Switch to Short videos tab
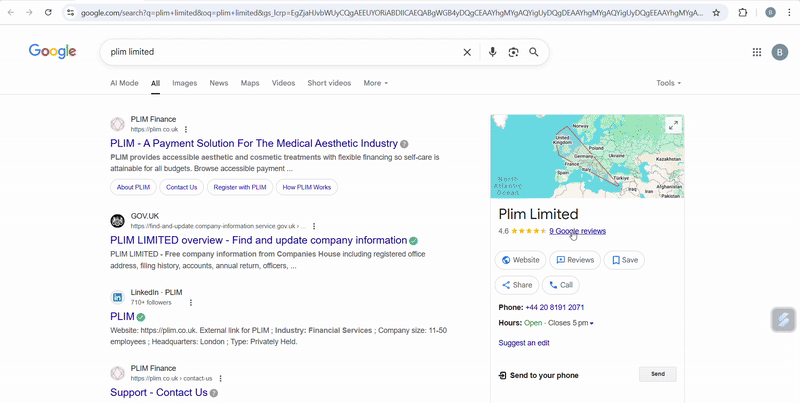This screenshot has width=800, height=403. [329, 83]
